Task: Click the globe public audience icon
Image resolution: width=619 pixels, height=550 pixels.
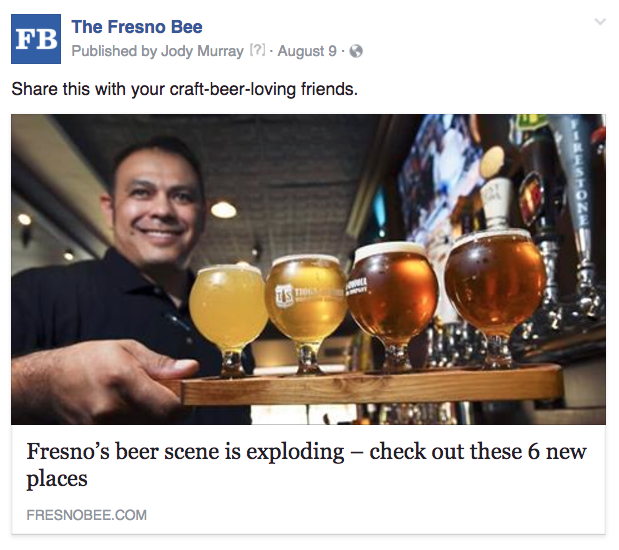Action: point(357,51)
